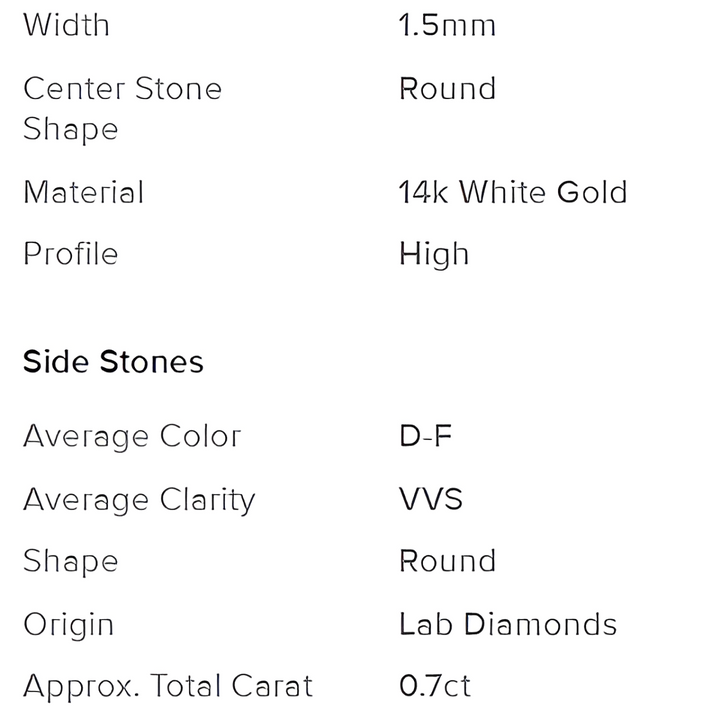The image size is (720, 718).
Task: Click the word Gold in the Material value
Action: tap(592, 192)
